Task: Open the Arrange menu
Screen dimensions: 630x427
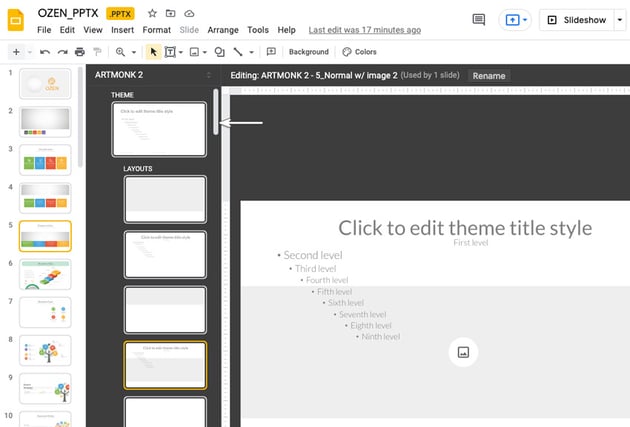Action: 223,30
